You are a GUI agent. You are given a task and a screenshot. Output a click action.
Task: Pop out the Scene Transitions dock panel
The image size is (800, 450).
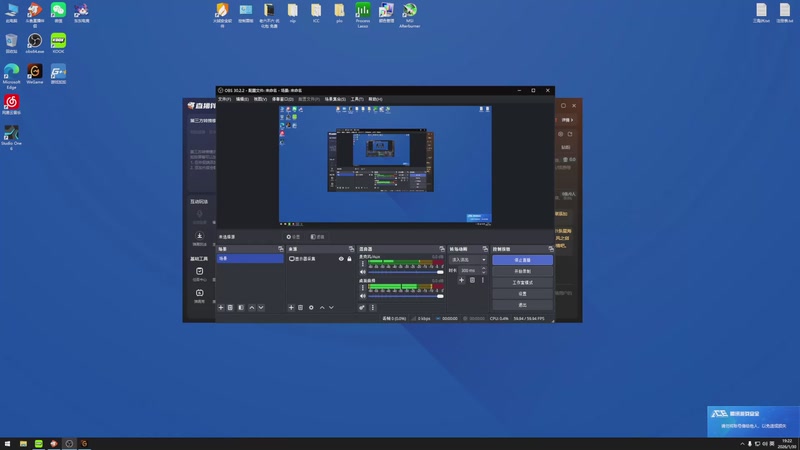485,249
